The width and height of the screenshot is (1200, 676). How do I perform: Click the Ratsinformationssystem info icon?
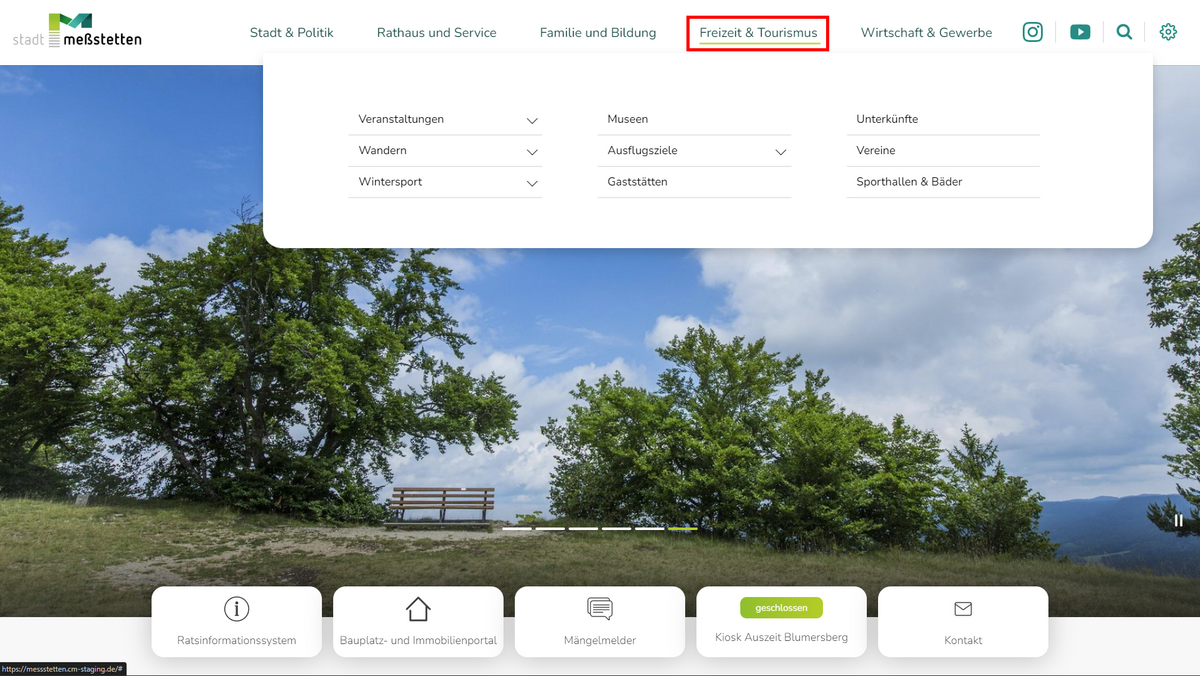pyautogui.click(x=236, y=608)
